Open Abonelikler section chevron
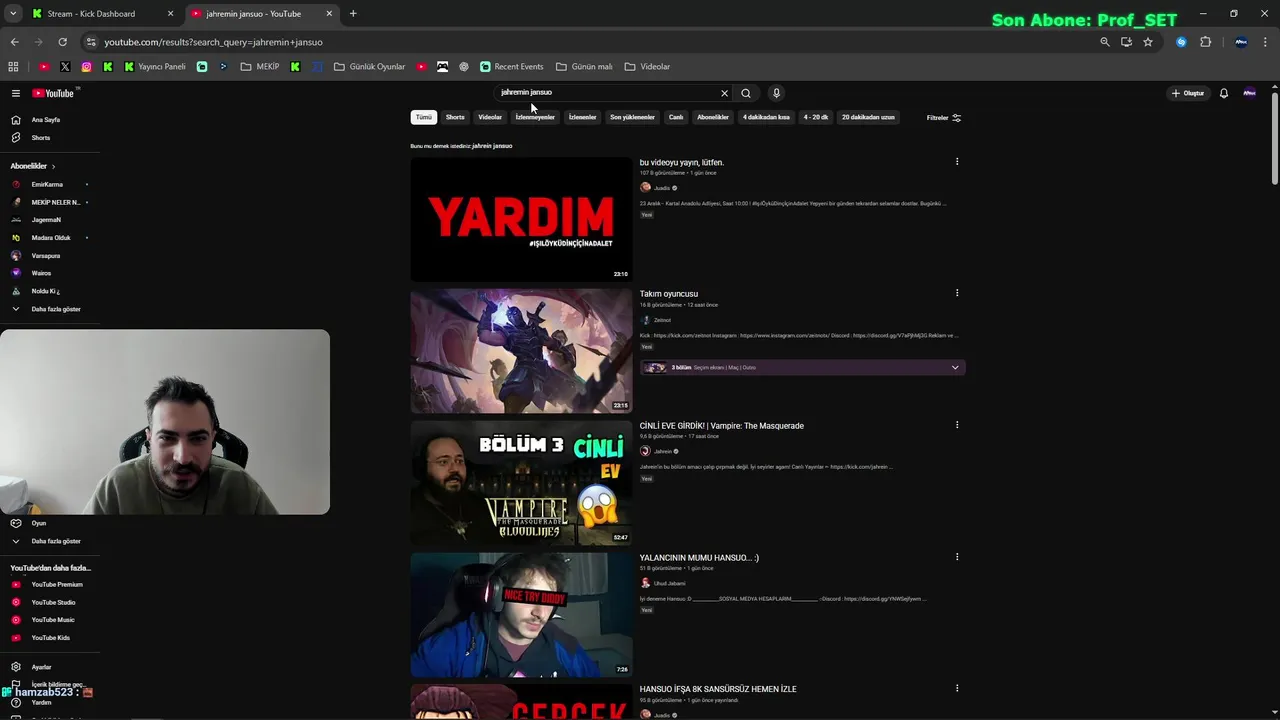 [x=53, y=166]
